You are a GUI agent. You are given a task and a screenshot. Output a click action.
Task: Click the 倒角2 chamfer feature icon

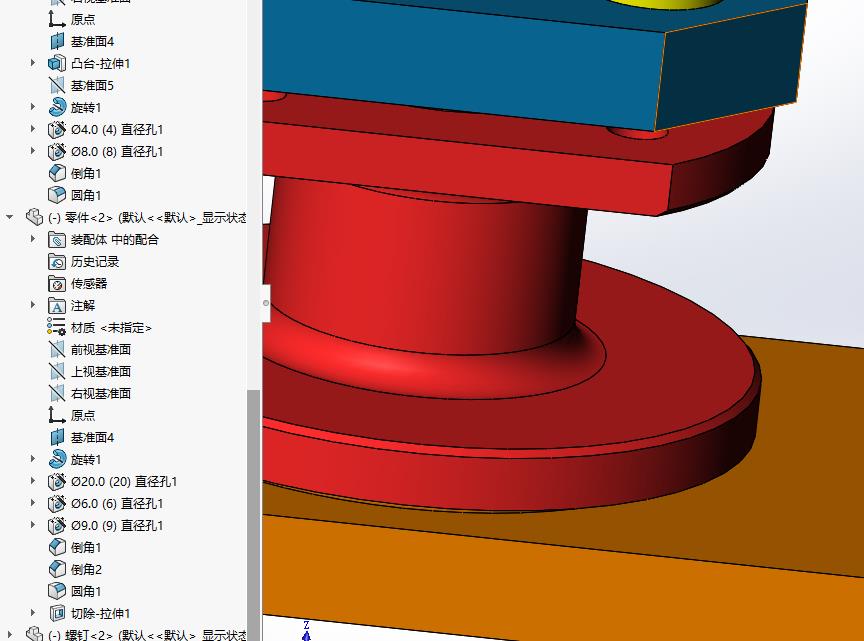pos(57,568)
